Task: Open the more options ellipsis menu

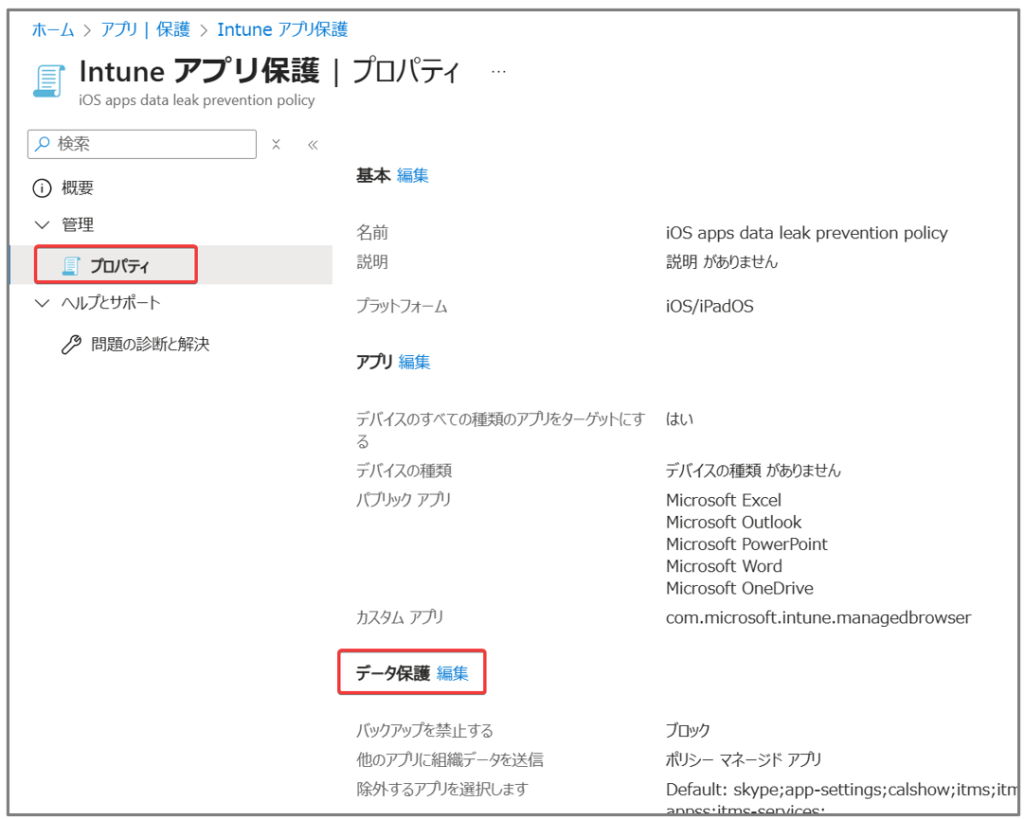Action: click(498, 71)
